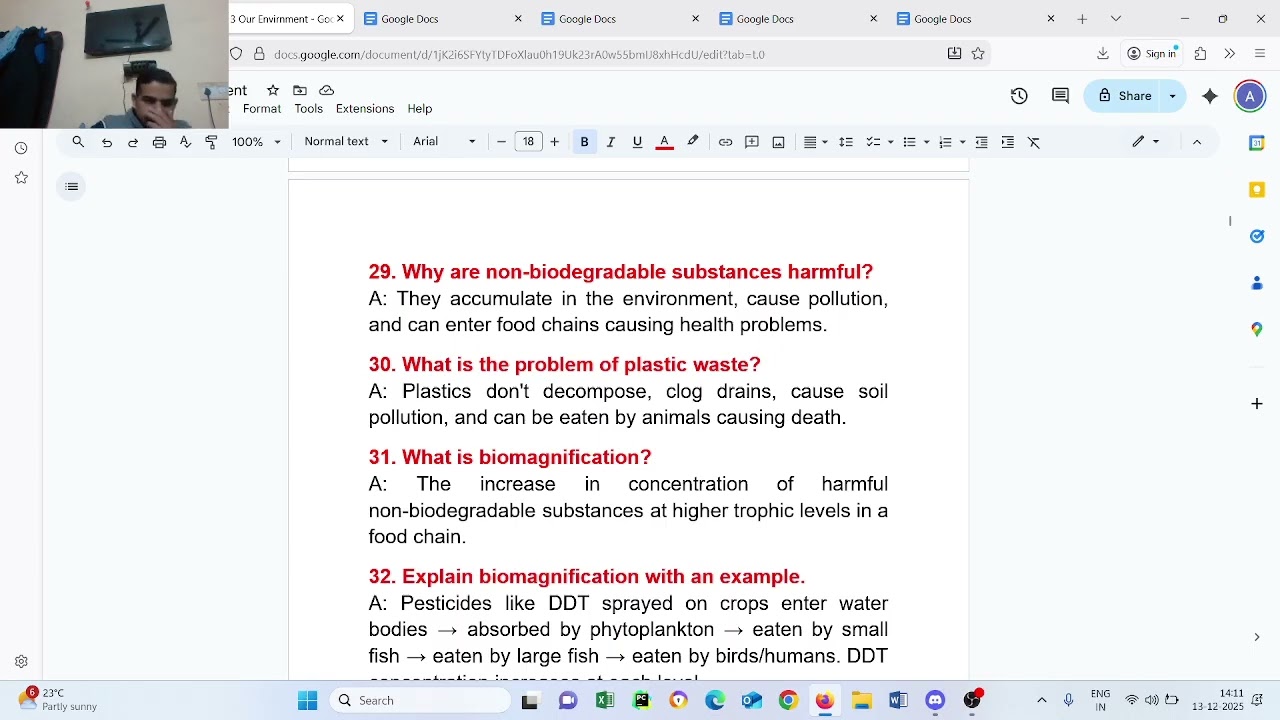Toggle bold formatting
Screen dimensions: 1280x720
click(x=585, y=142)
